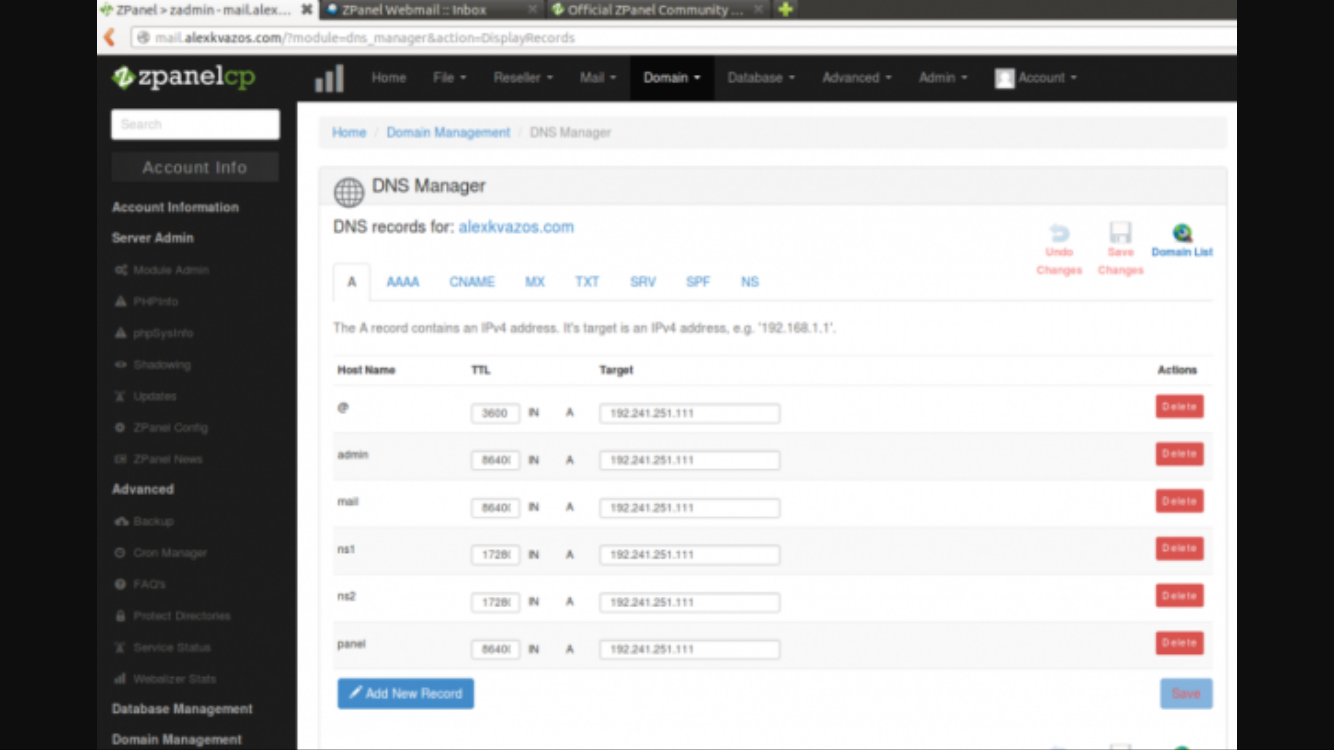Open ZPanel Config in sidebar
This screenshot has height=750, width=1334.
pos(161,427)
